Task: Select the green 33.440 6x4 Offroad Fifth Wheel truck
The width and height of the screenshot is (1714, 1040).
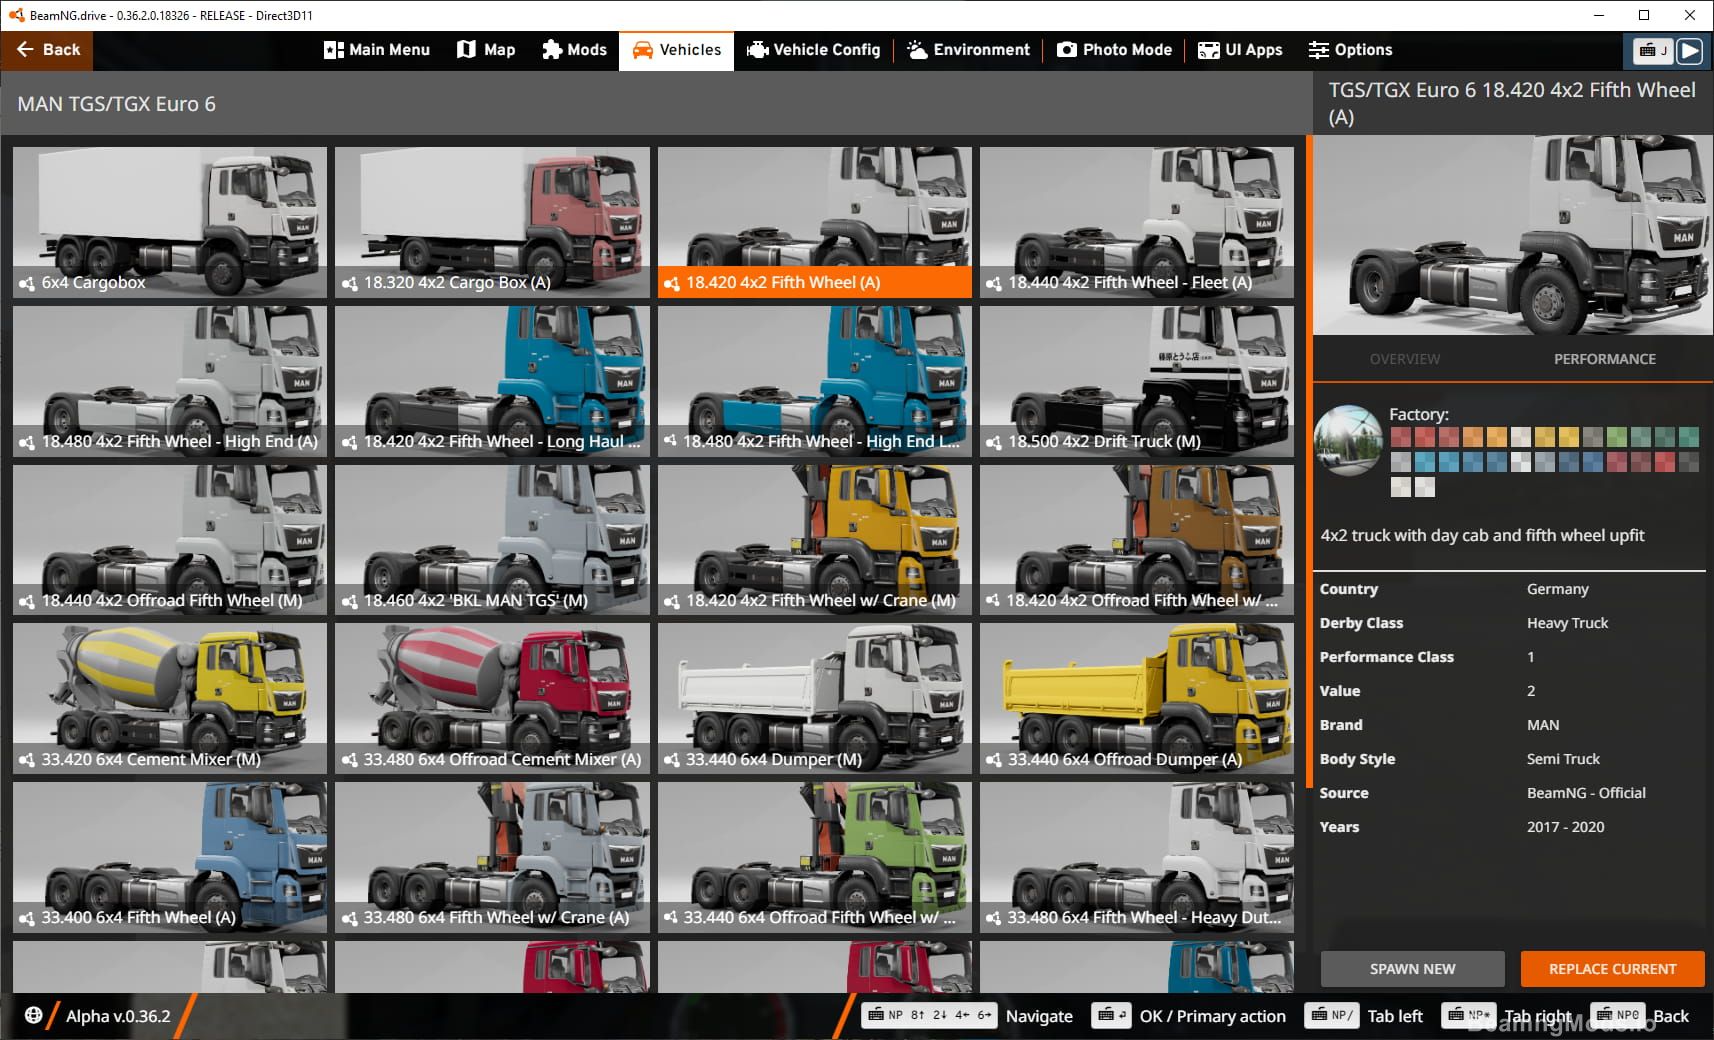Action: [814, 857]
